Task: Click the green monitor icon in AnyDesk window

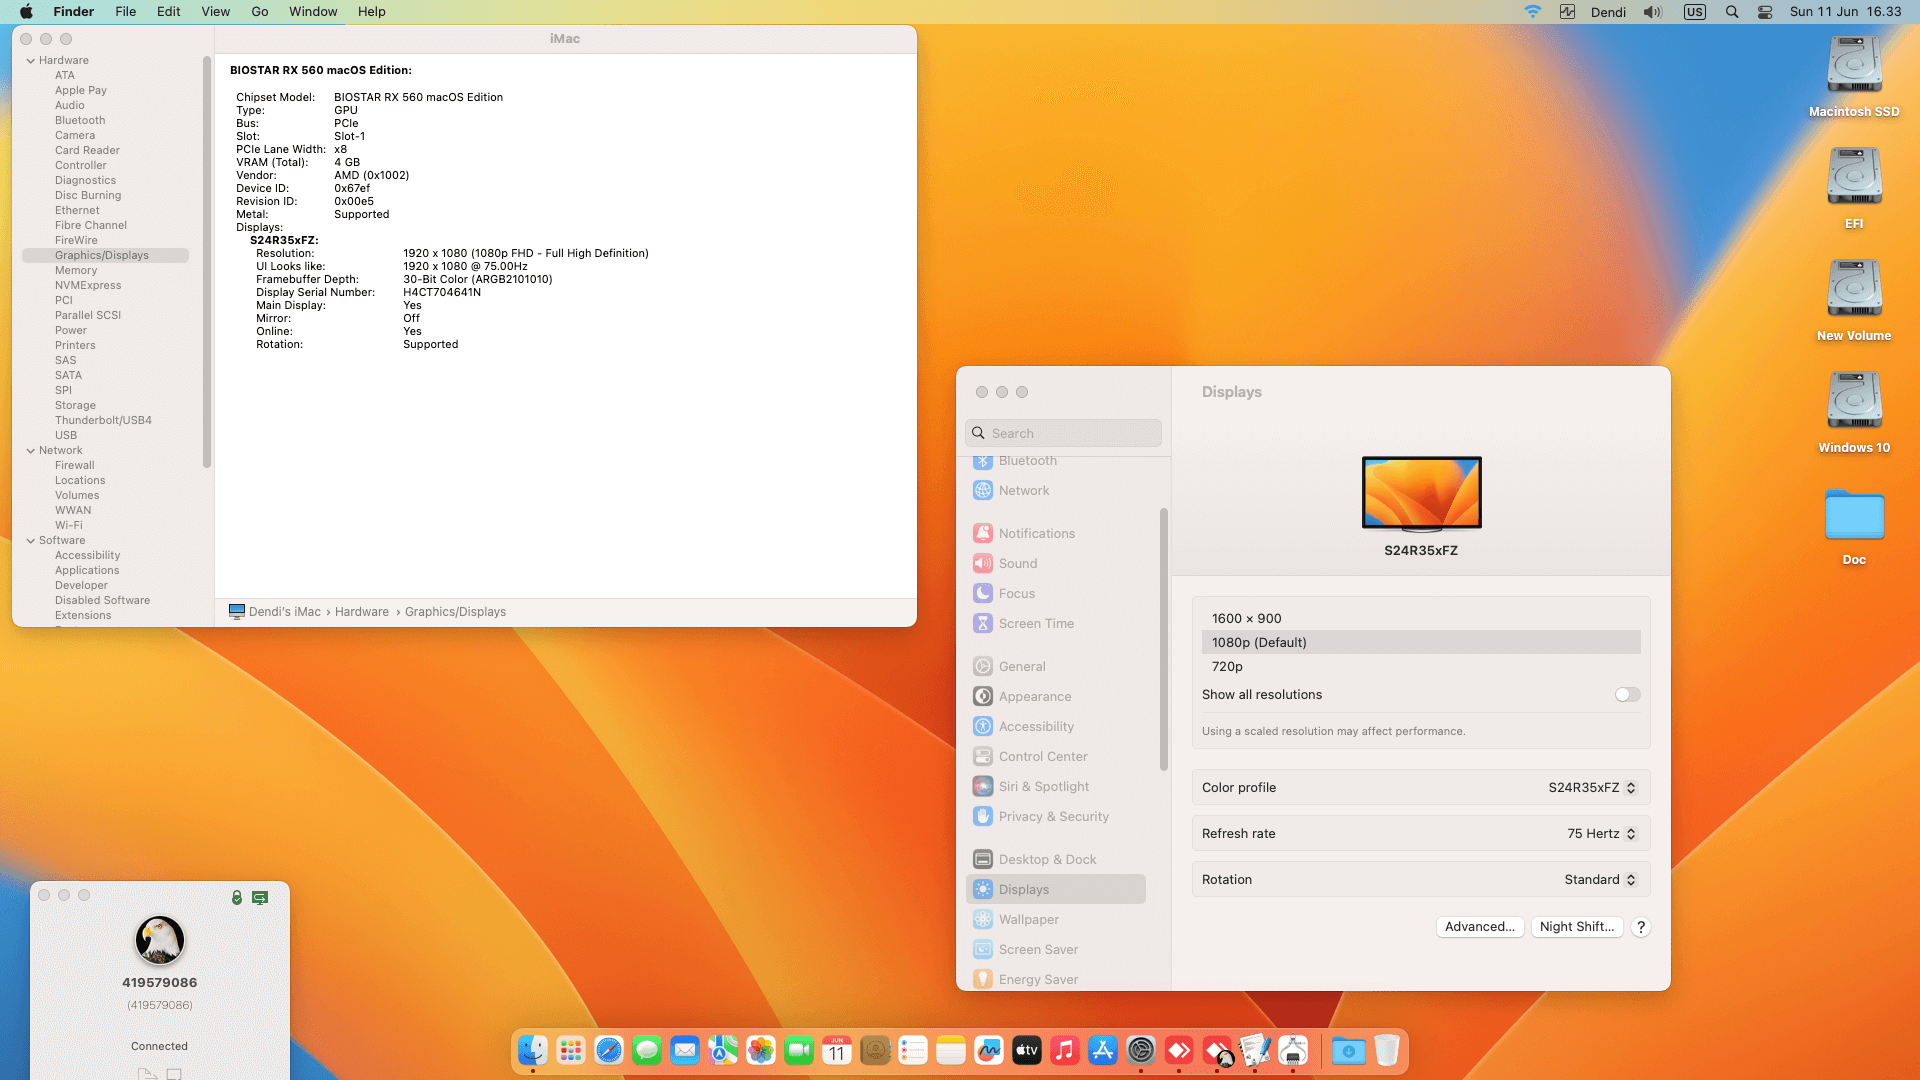Action: (260, 897)
